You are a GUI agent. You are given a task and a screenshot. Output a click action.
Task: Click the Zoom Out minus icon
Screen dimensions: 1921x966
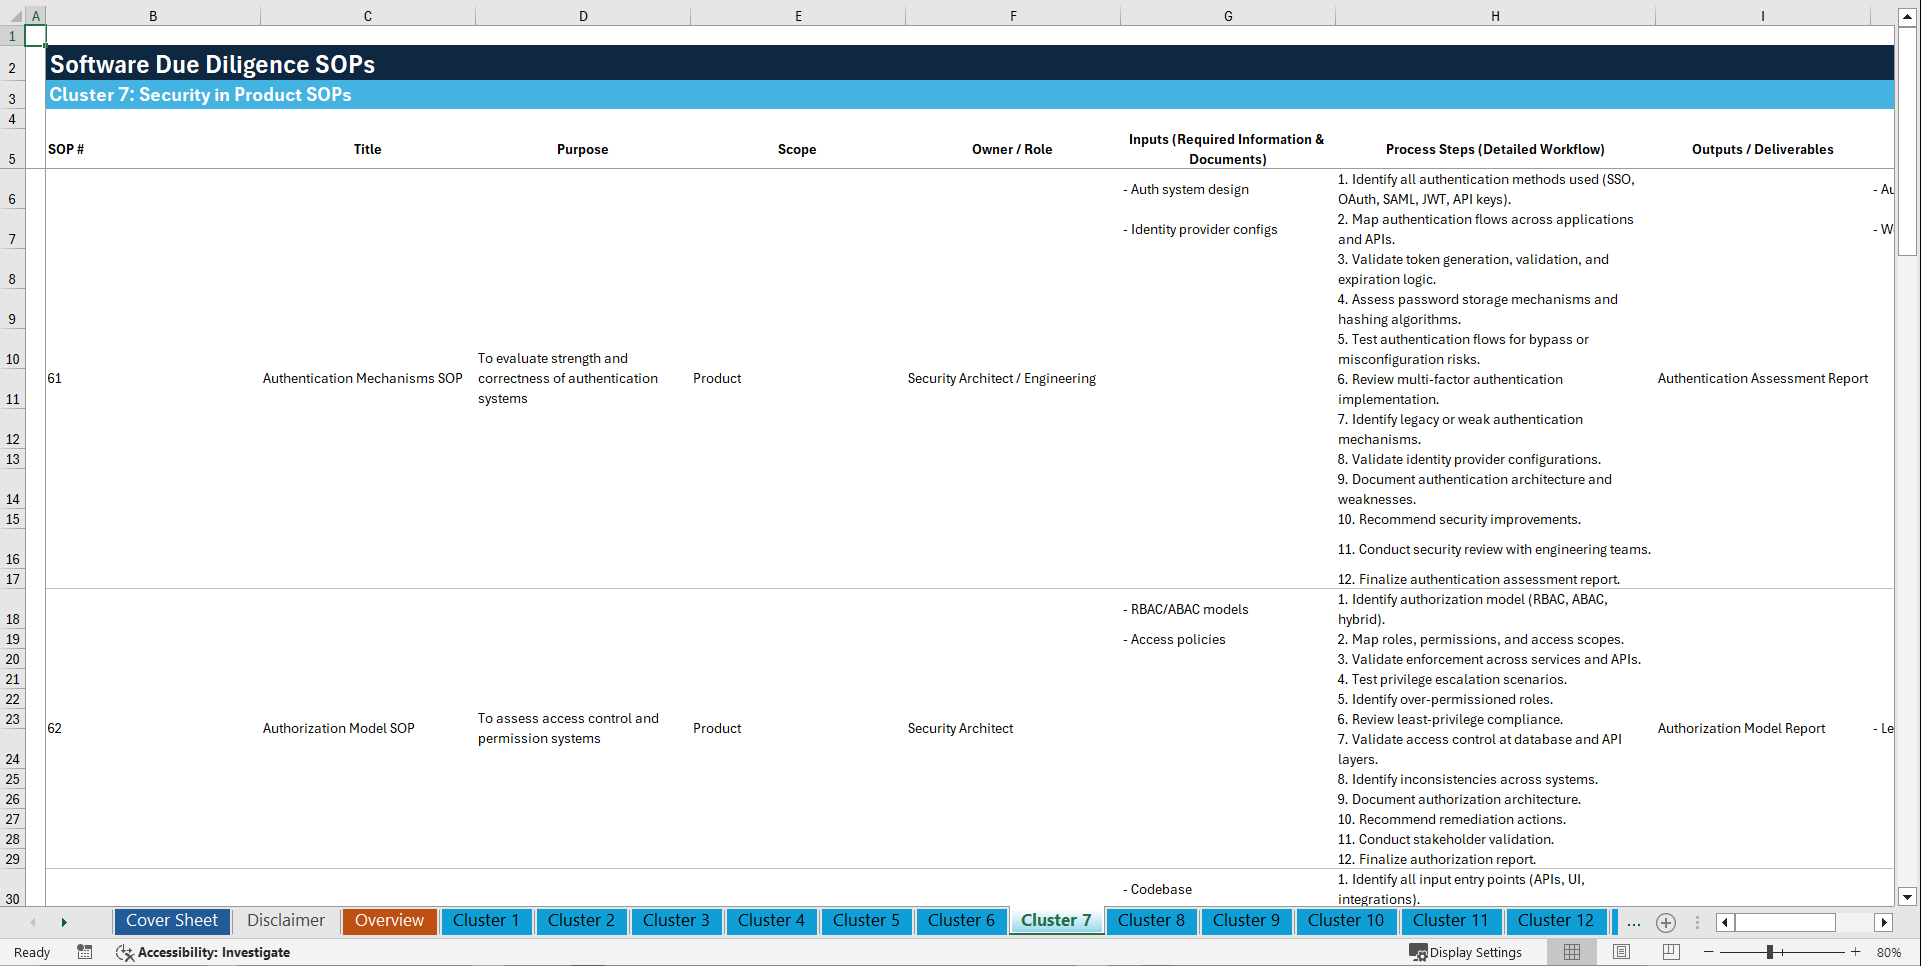(1708, 952)
